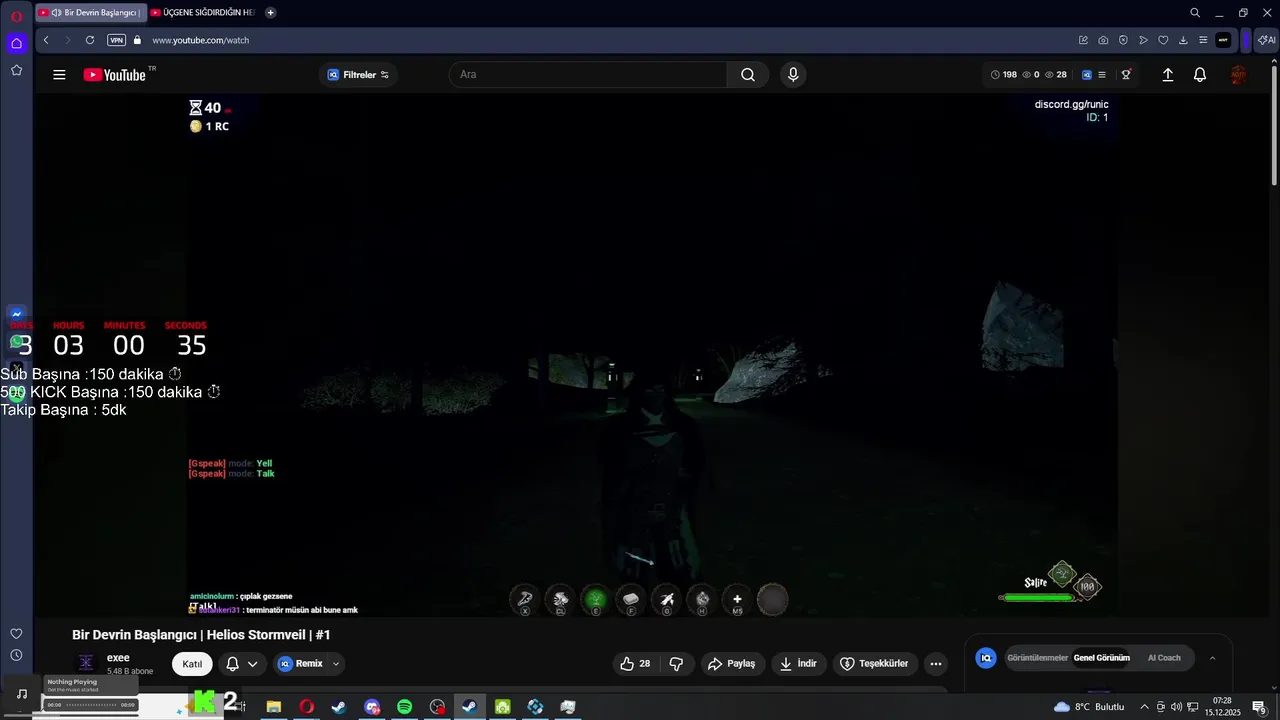1280x720 pixels.
Task: Click the Opera menu logo
Action: pyautogui.click(x=16, y=16)
